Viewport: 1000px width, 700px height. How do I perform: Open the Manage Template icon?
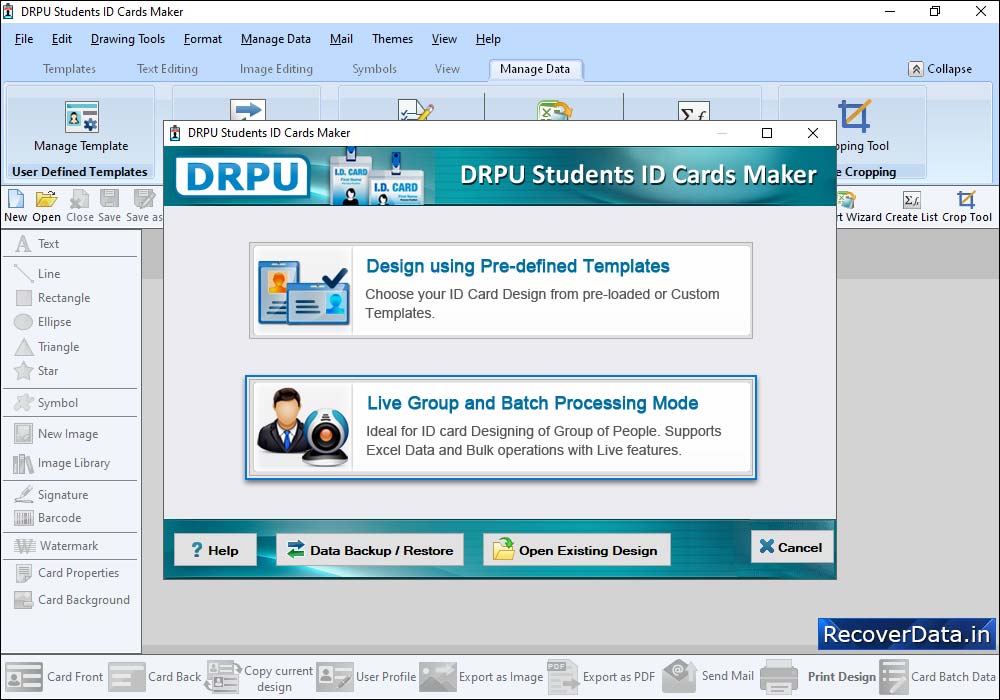click(82, 118)
